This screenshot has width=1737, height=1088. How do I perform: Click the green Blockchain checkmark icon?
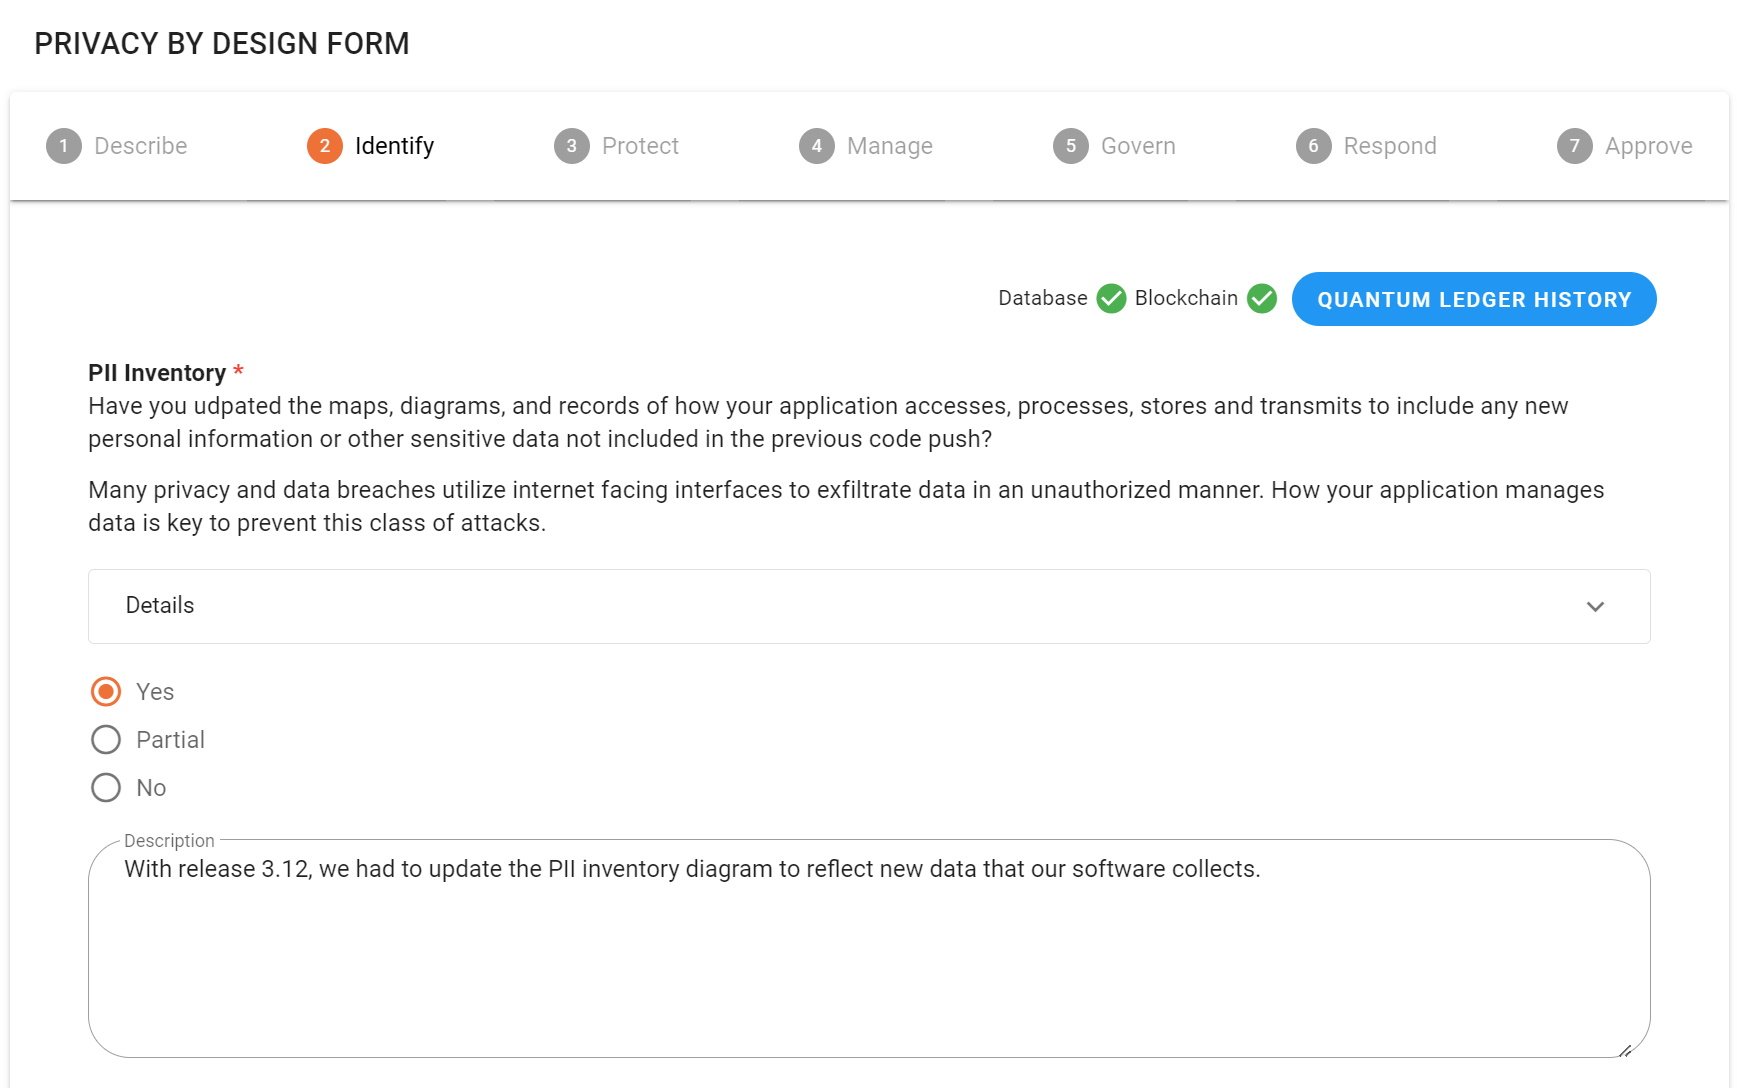(1262, 299)
